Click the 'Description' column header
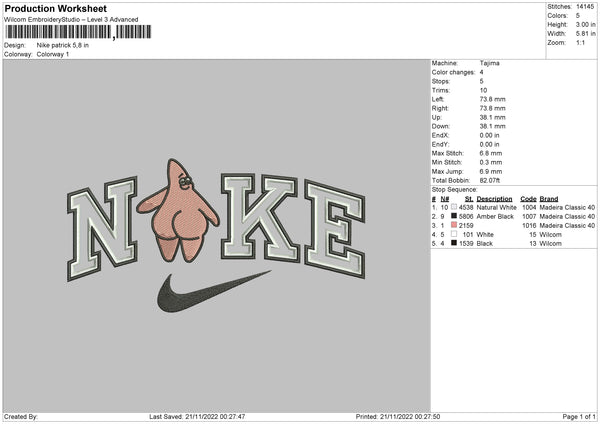 tap(494, 199)
